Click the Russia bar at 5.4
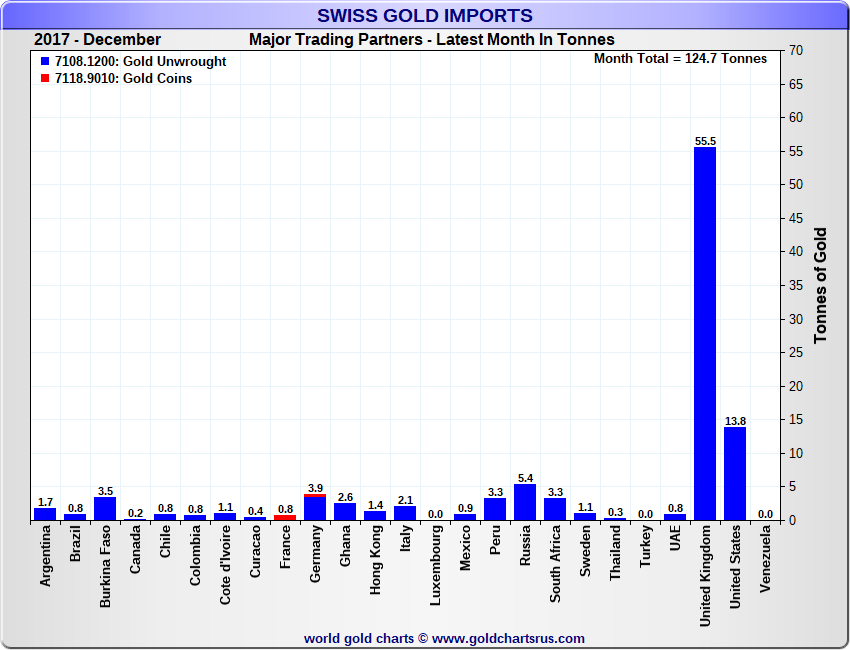This screenshot has height=650, width=850. click(525, 502)
